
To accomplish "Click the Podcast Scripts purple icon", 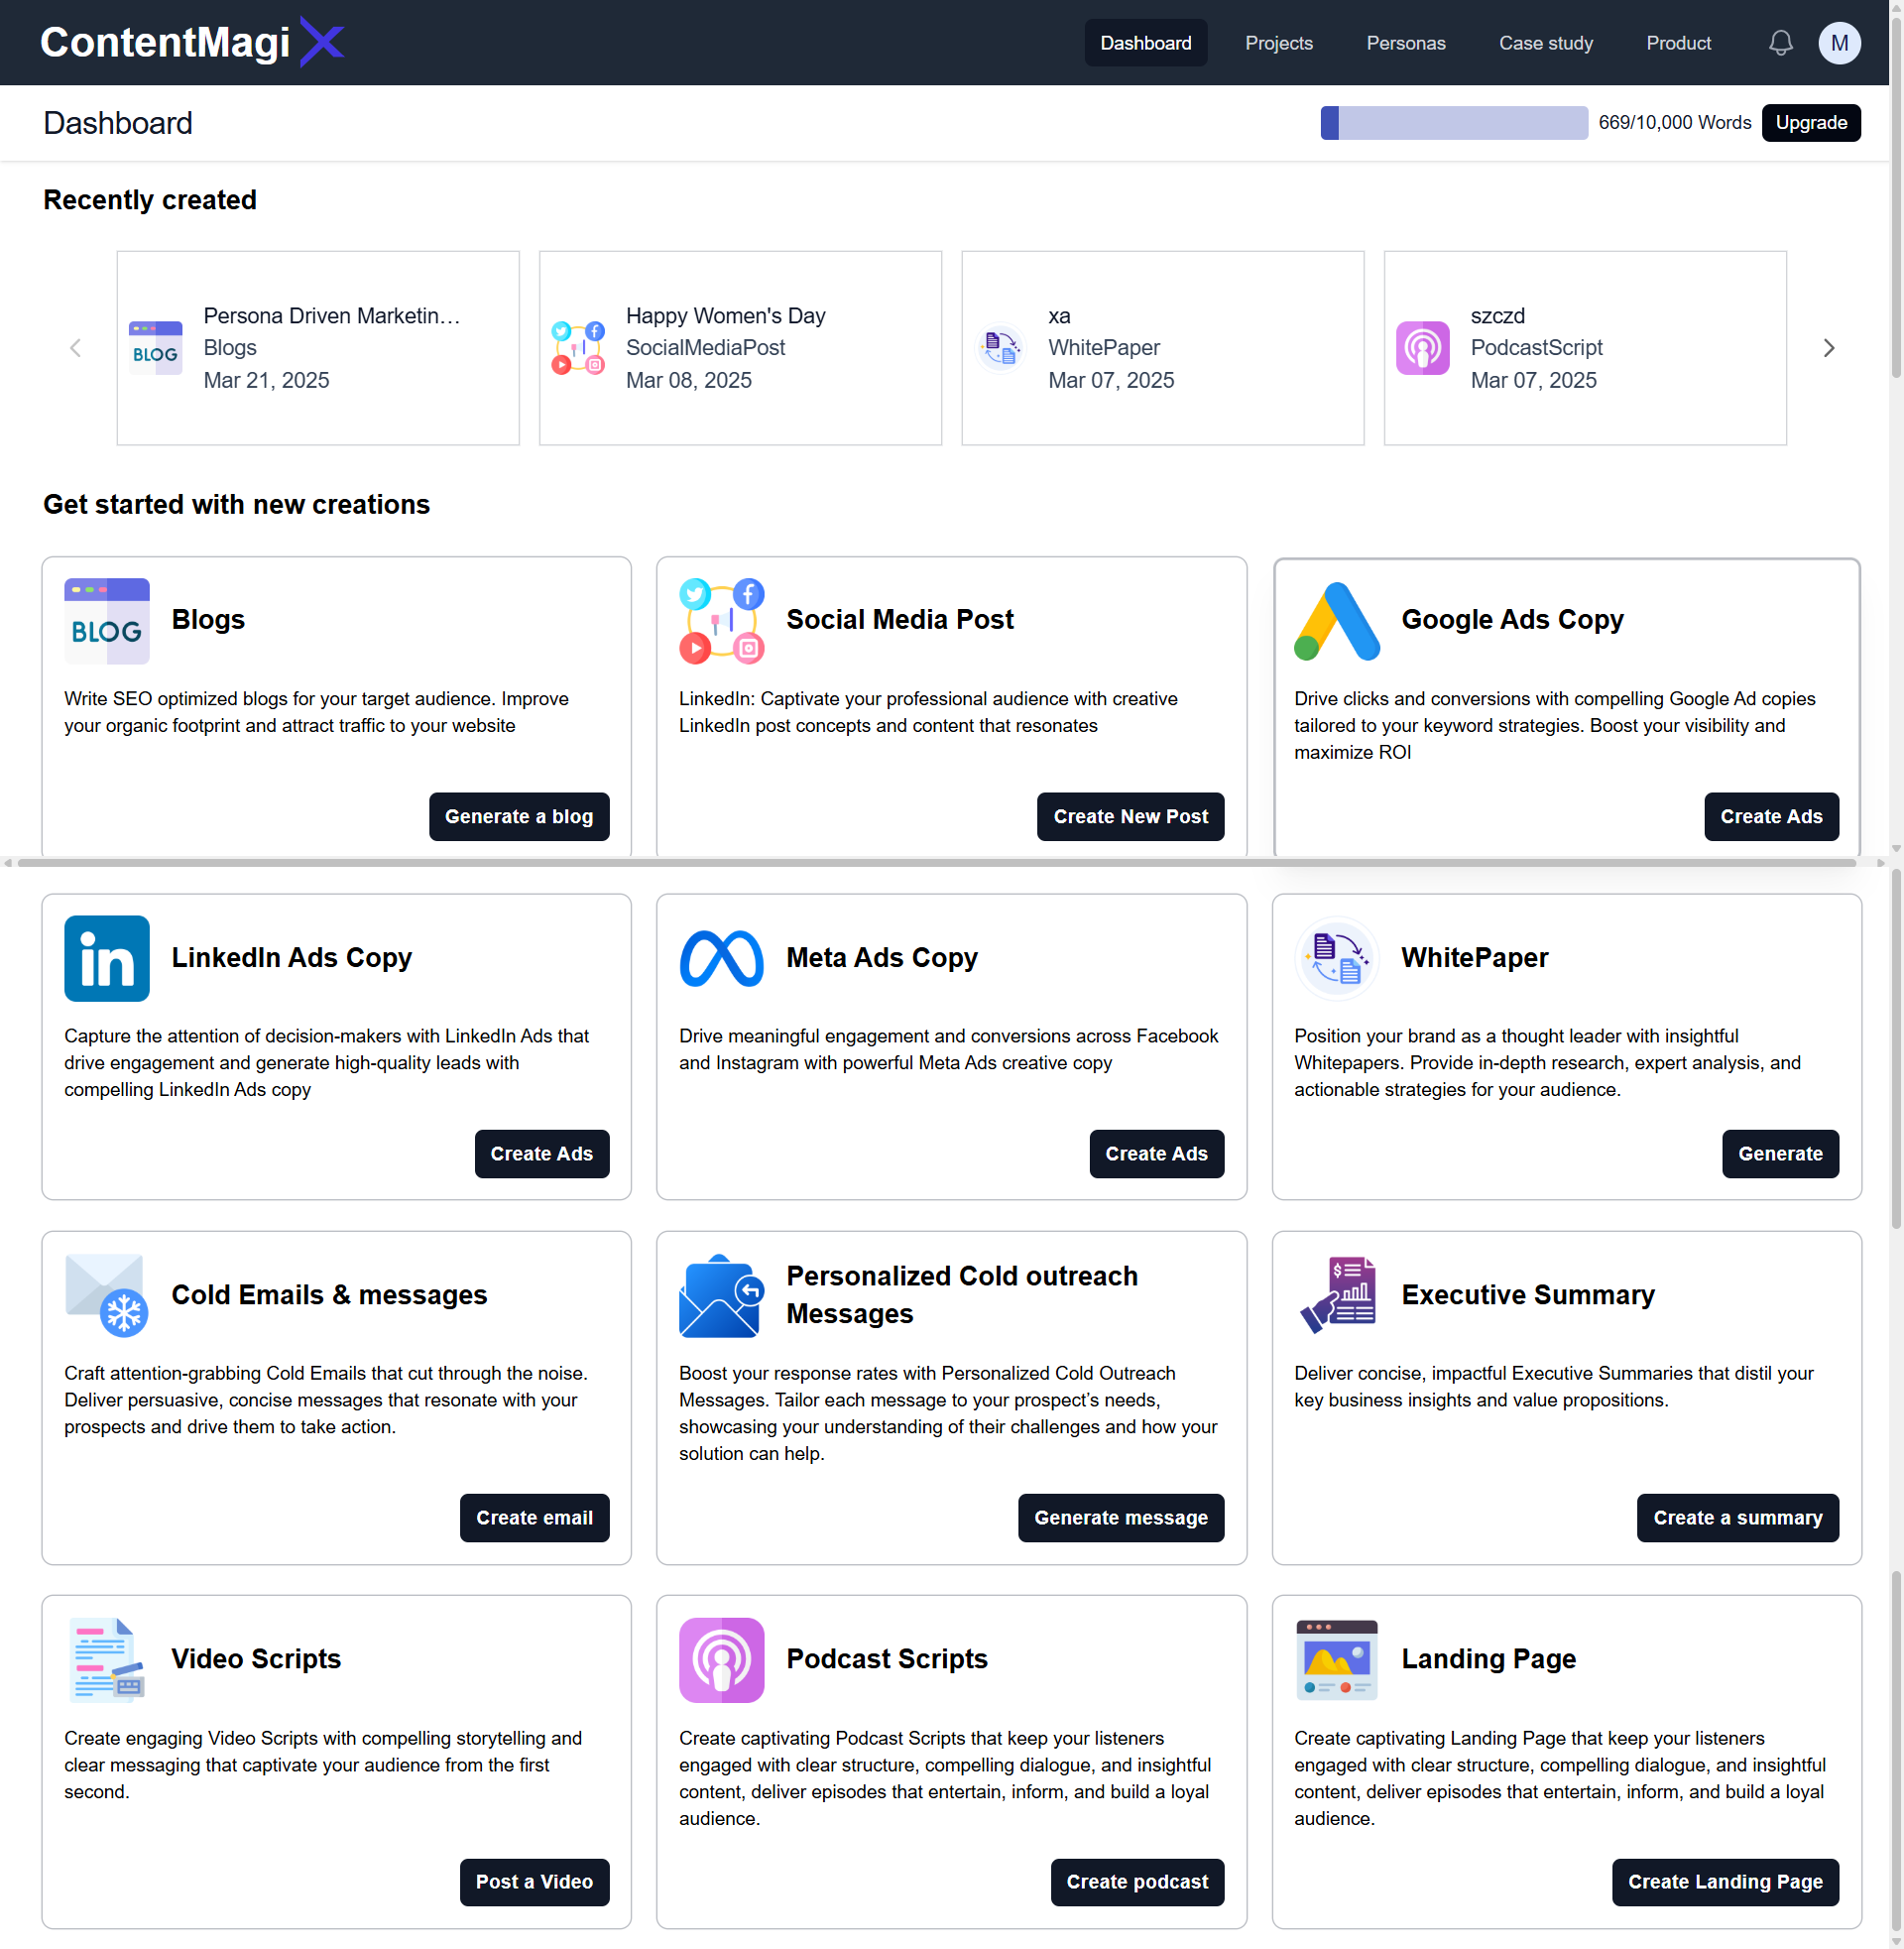I will coord(721,1659).
